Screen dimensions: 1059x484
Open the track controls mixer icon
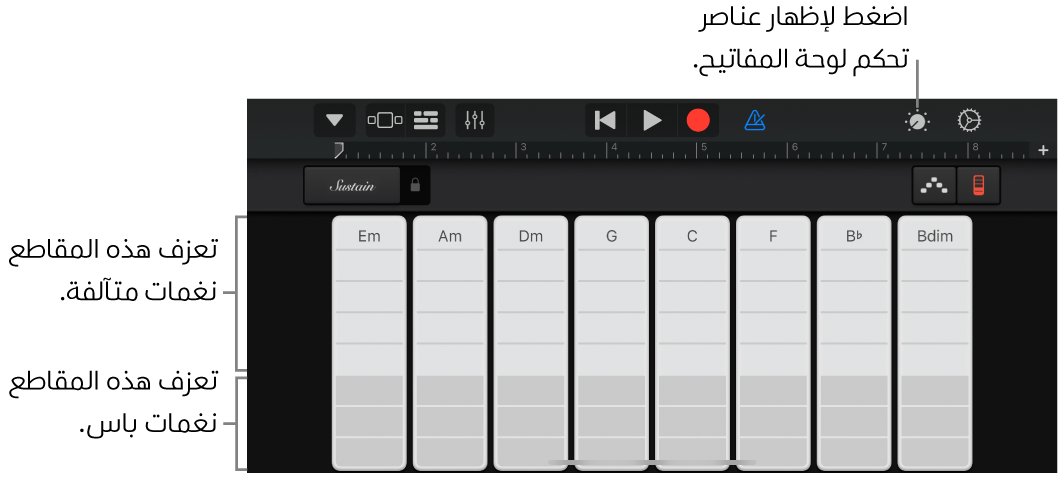click(x=475, y=120)
